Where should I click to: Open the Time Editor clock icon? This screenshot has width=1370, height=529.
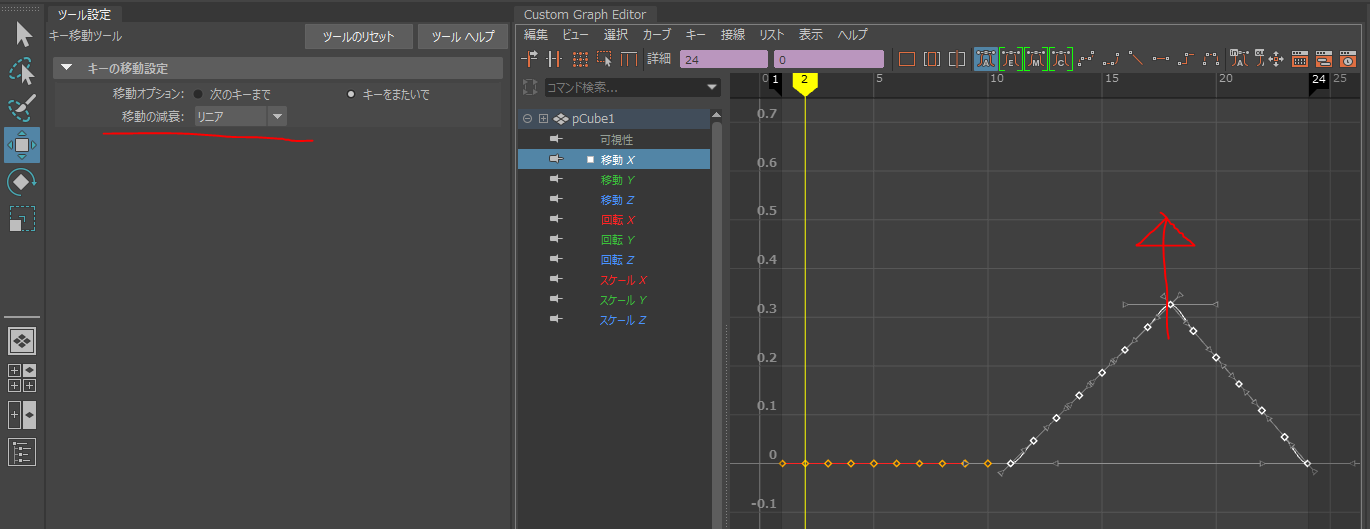(1347, 59)
